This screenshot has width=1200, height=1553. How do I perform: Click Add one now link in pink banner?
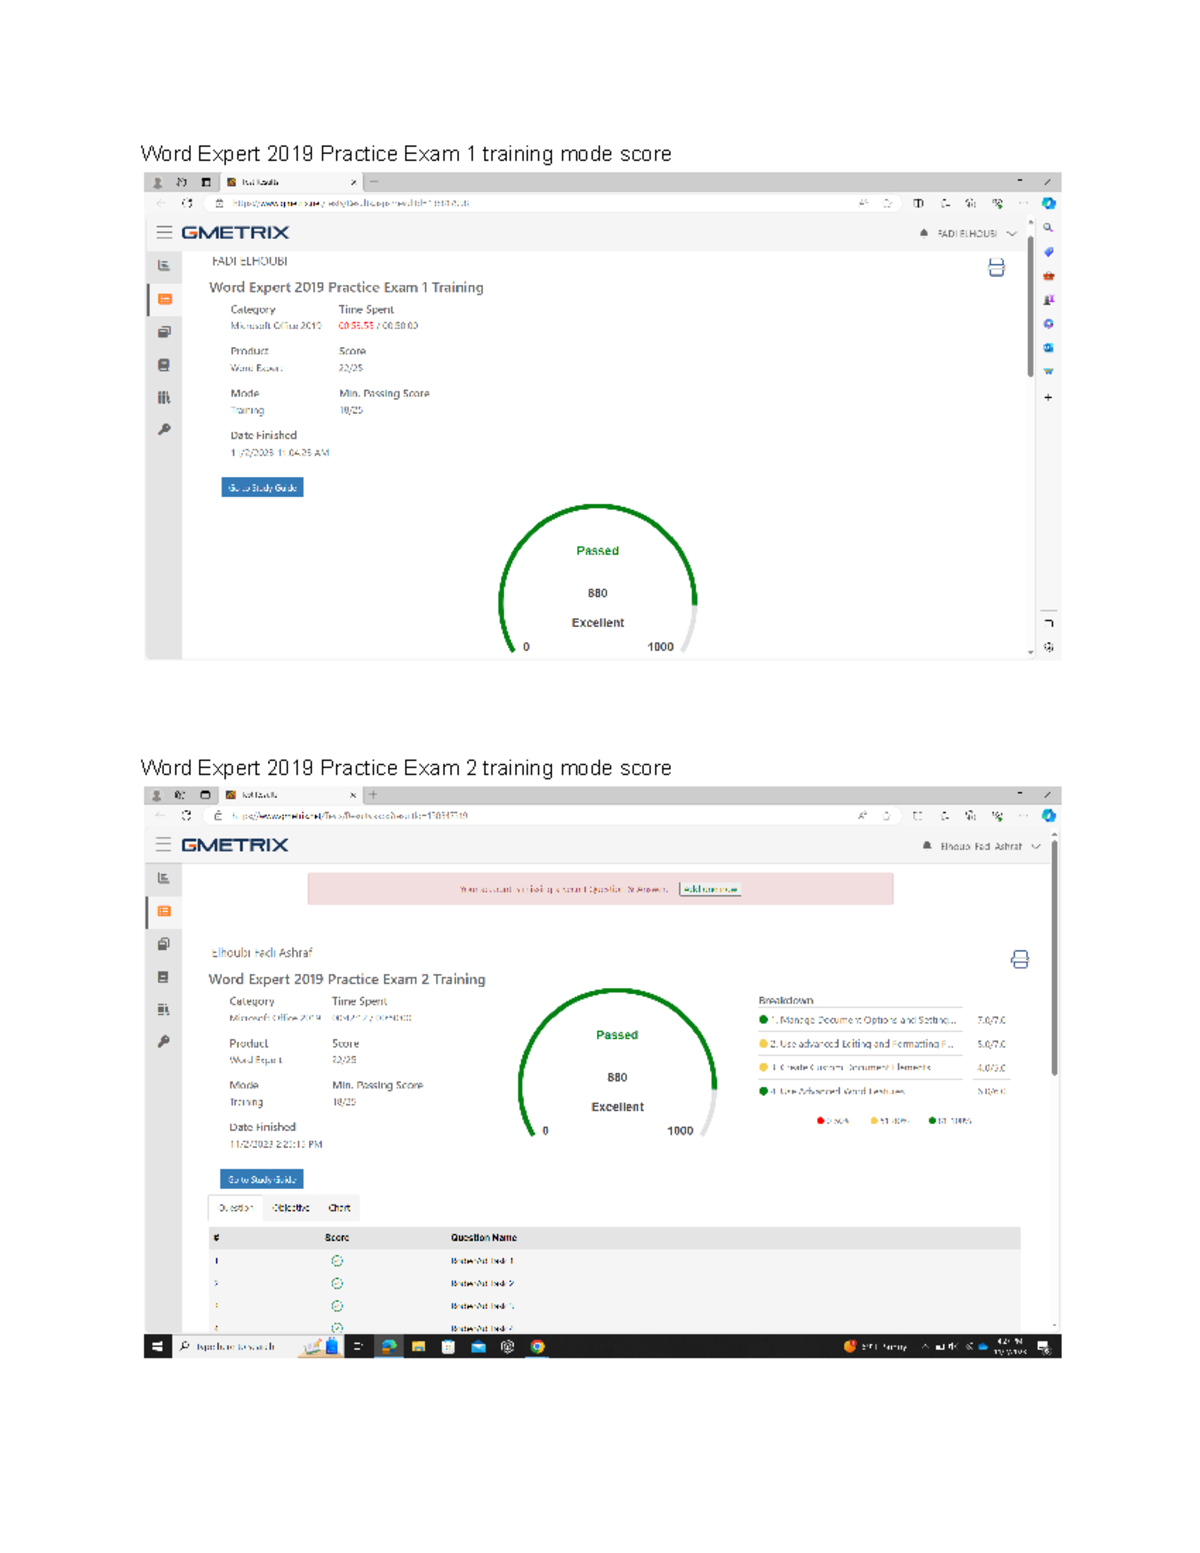(x=710, y=889)
